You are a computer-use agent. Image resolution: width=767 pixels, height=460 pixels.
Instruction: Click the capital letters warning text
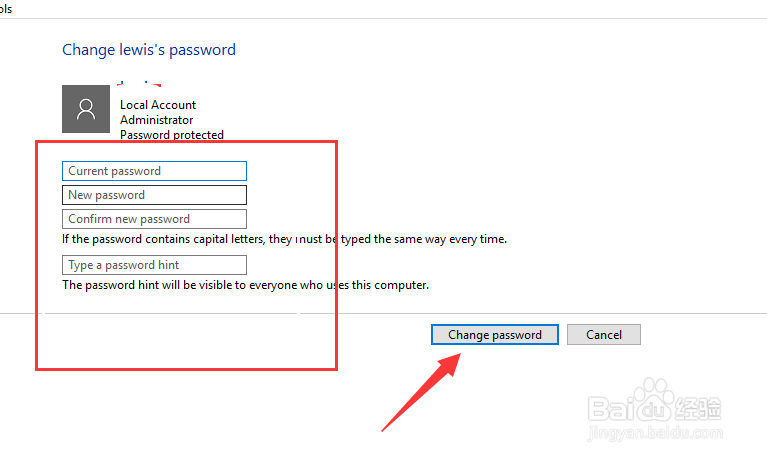click(284, 240)
